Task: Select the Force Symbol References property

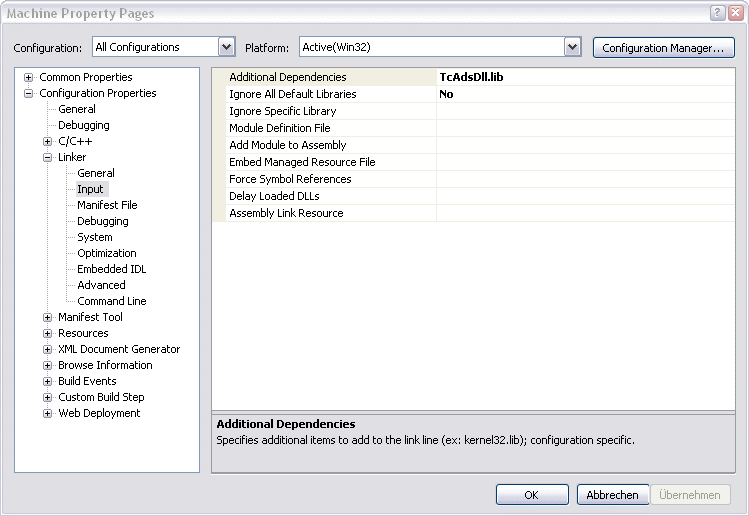Action: click(x=290, y=179)
